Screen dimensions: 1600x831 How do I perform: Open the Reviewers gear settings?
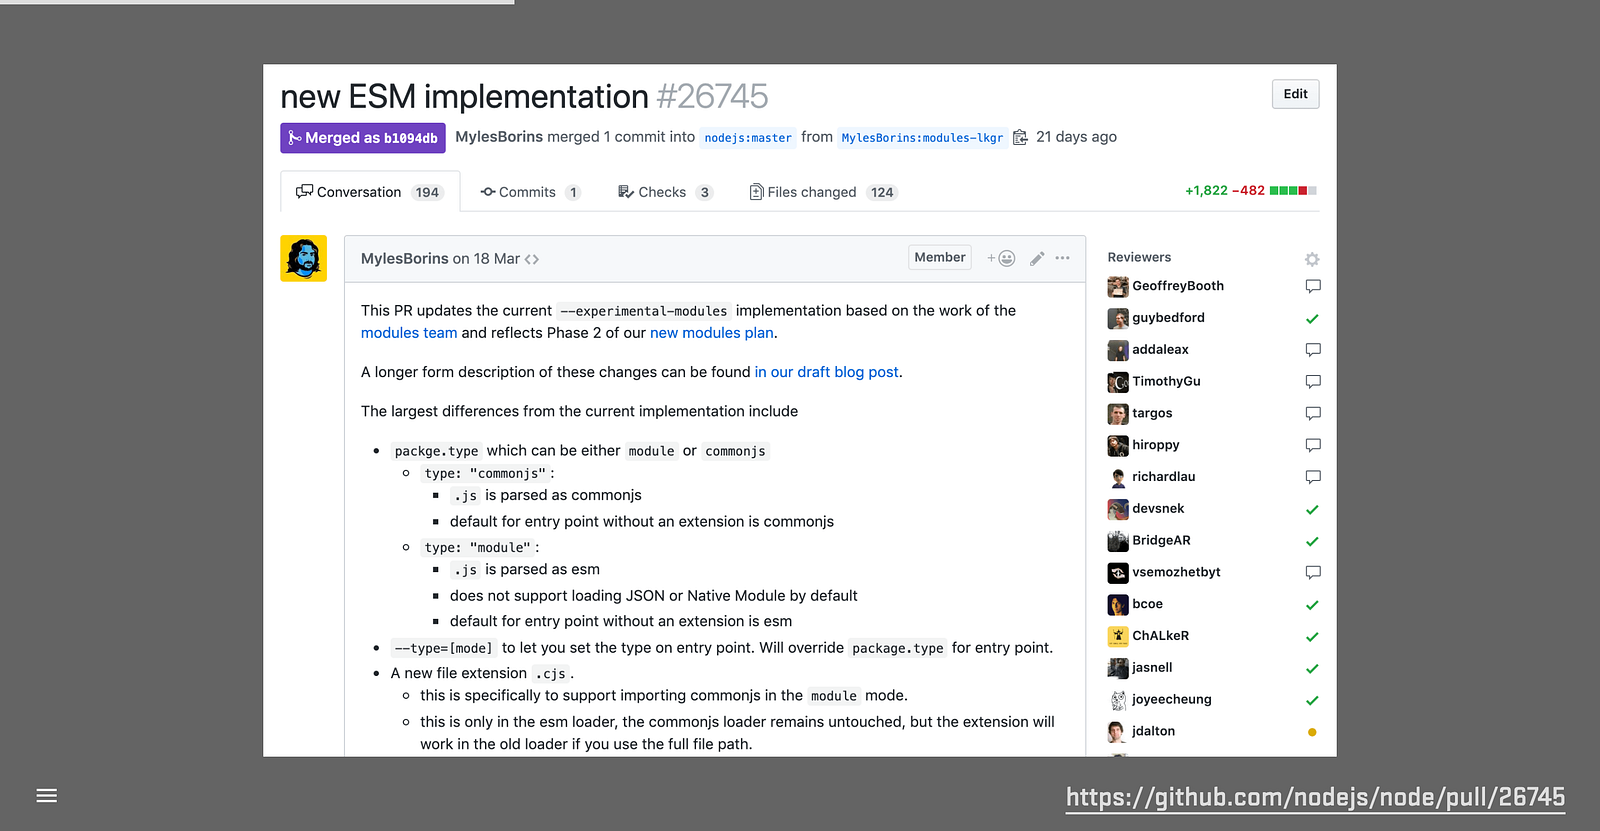click(1312, 259)
